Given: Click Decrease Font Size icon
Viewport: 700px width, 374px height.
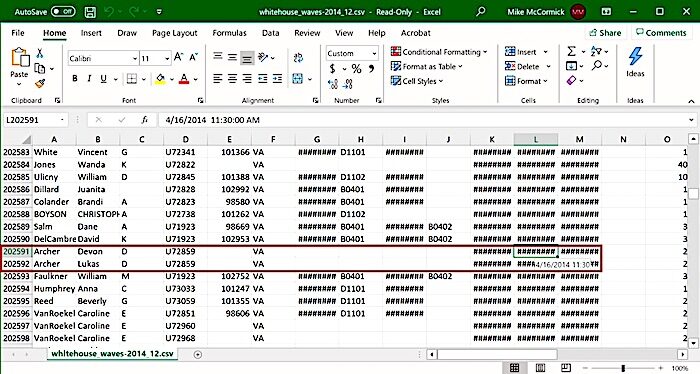Looking at the screenshot, I should tap(194, 57).
